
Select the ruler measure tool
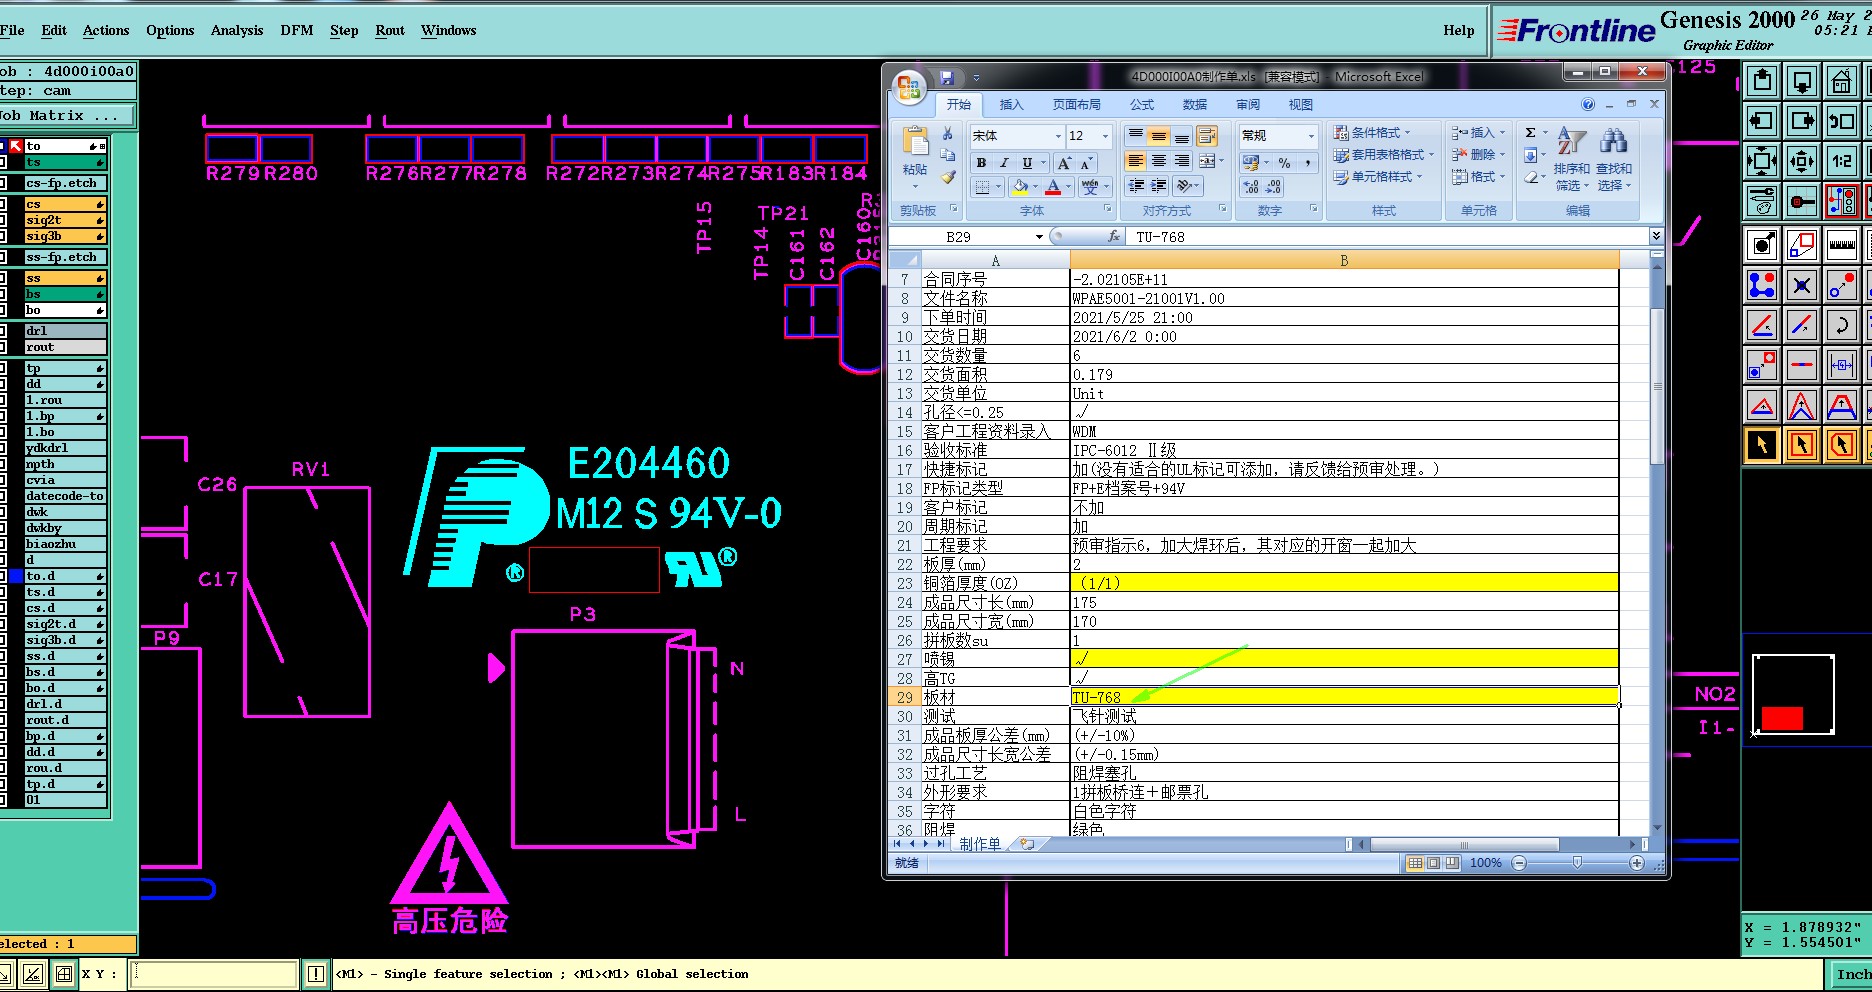point(1841,245)
